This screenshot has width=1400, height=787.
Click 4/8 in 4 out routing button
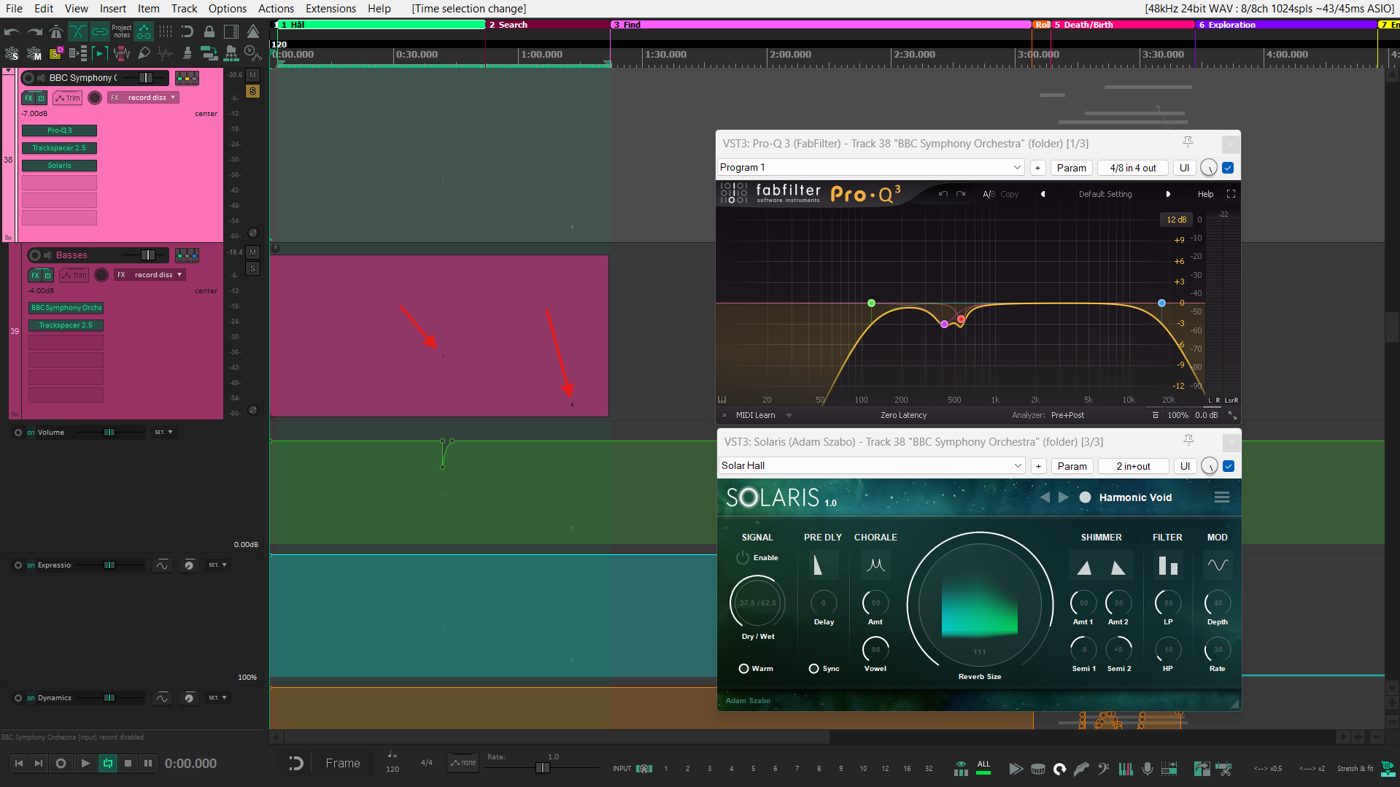click(1133, 168)
